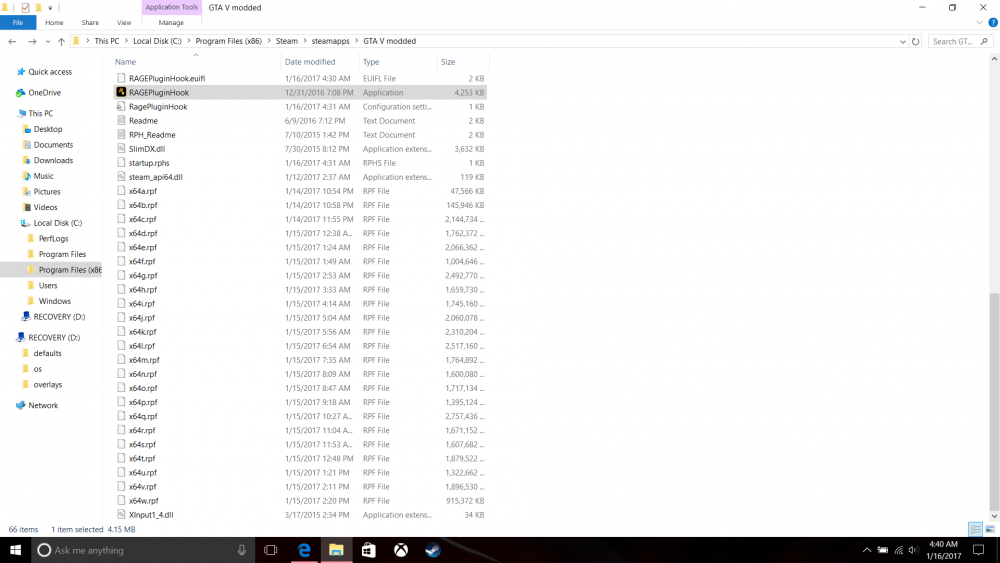1000x563 pixels.
Task: Launch Microsoft Edge from the taskbar
Action: (304, 550)
